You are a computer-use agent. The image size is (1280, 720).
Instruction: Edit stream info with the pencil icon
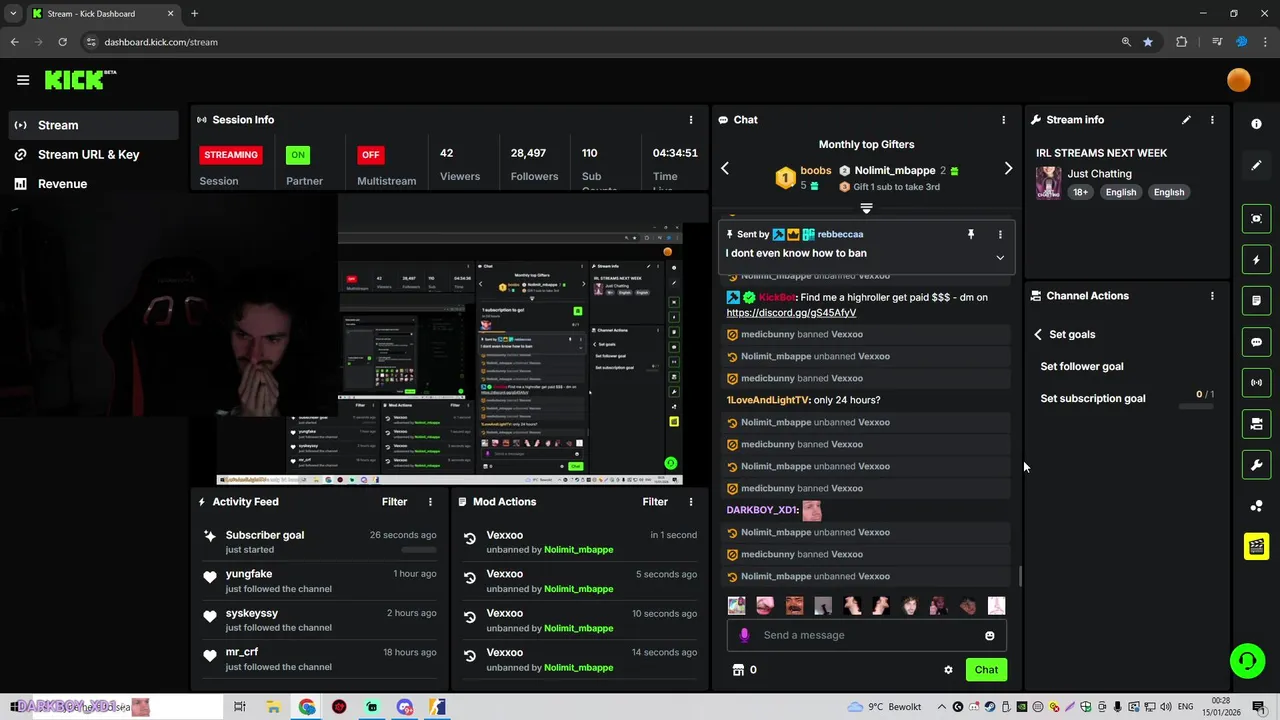(1186, 120)
